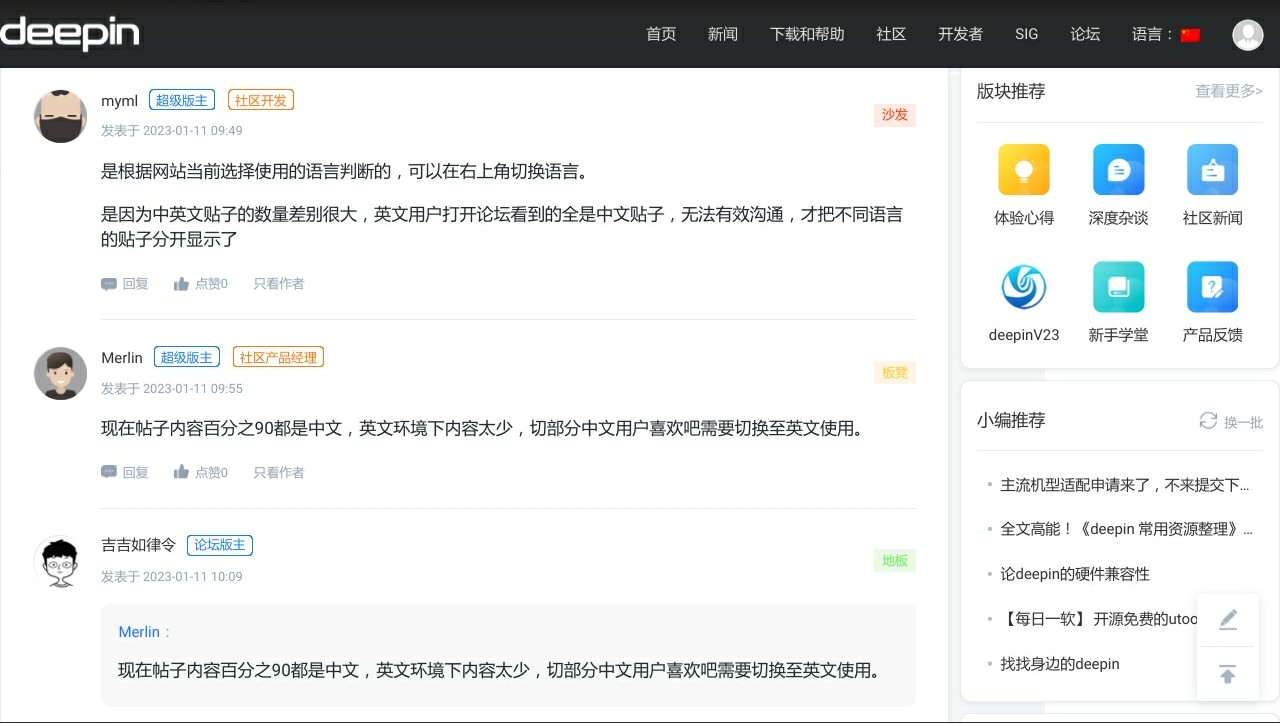Viewport: 1280px width, 723px height.
Task: Open recommended post 找找身边的deepin
Action: coord(1060,664)
